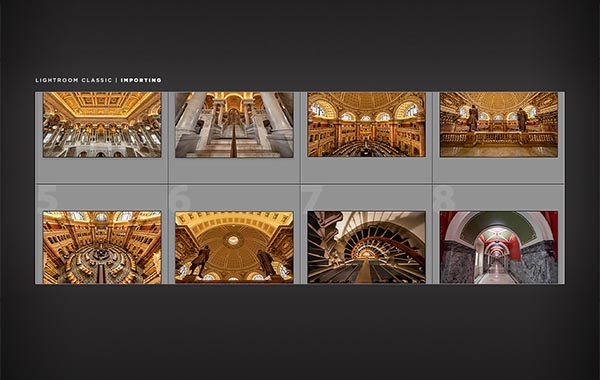Select thumbnail 8, the red arched corridor photo
This screenshot has height=380, width=600.
499,248
